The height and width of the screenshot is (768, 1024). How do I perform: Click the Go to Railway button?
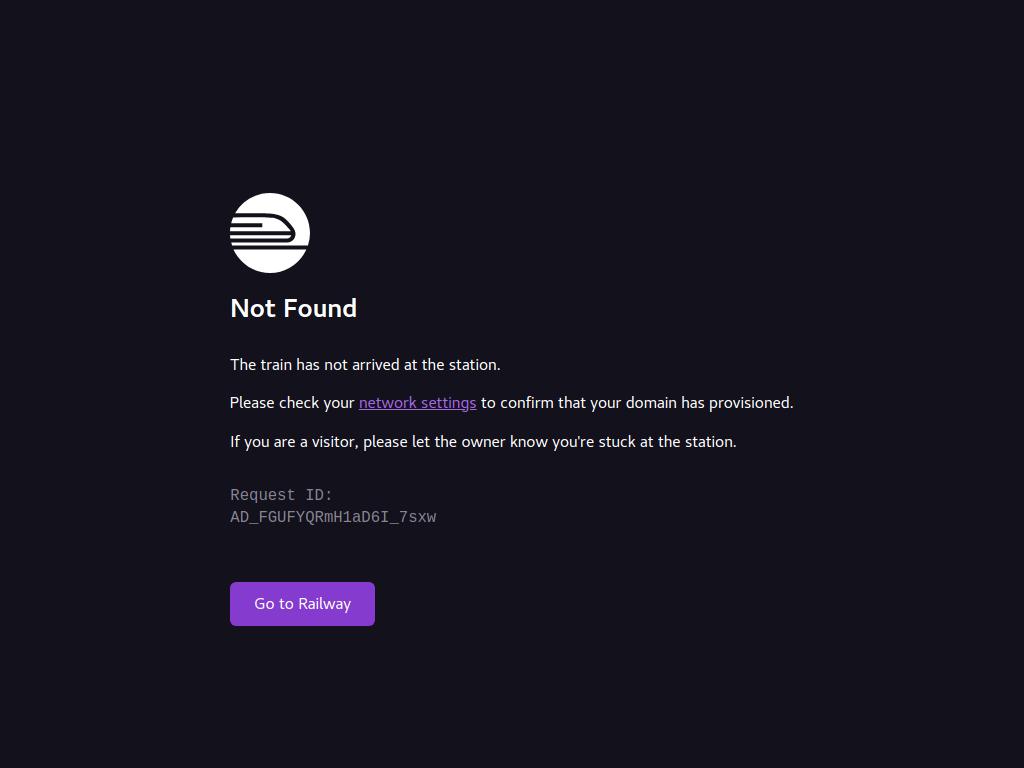click(x=302, y=604)
